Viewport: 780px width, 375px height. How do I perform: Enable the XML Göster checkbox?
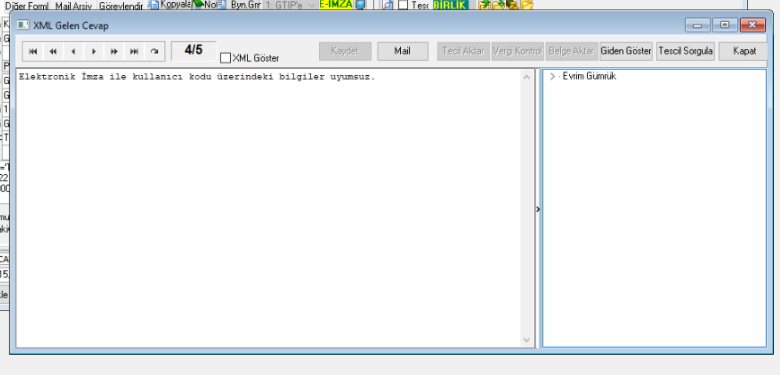(225, 58)
